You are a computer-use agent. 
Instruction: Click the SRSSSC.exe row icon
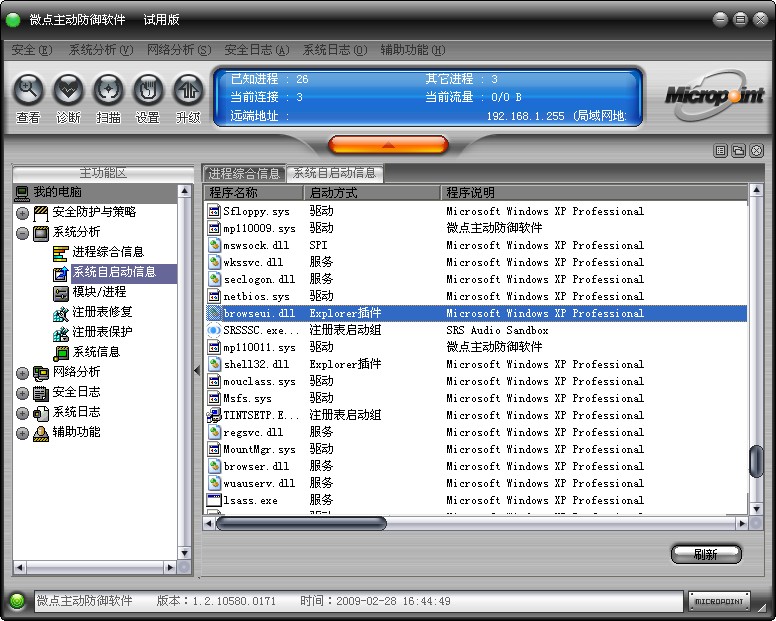point(213,330)
